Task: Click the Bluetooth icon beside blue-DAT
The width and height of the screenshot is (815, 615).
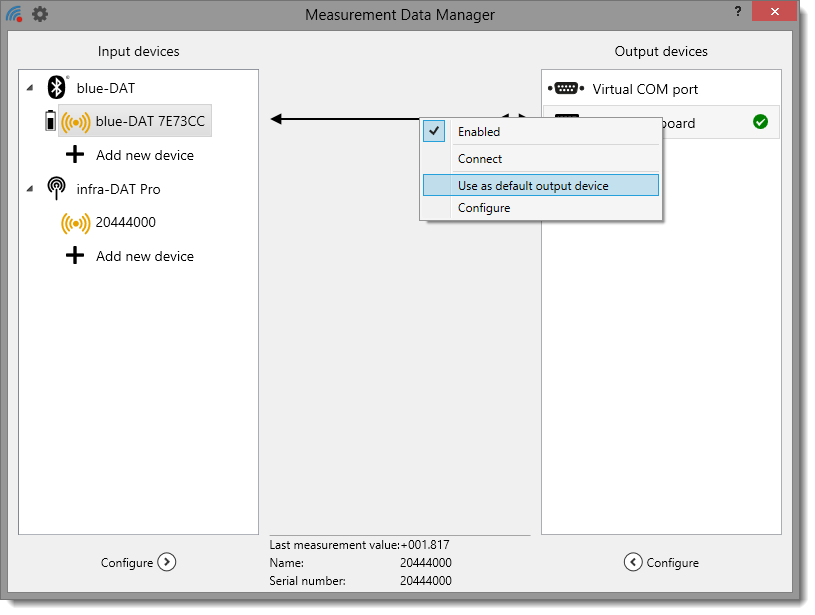Action: (x=57, y=88)
